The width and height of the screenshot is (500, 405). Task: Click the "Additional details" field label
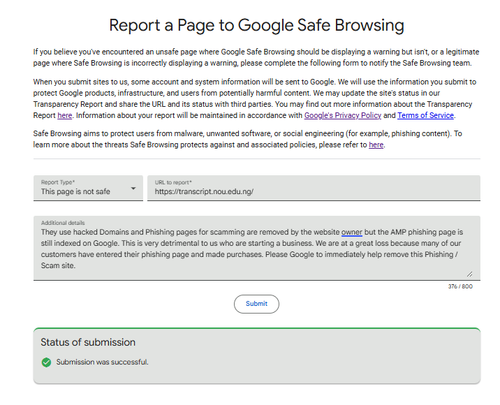coord(63,223)
